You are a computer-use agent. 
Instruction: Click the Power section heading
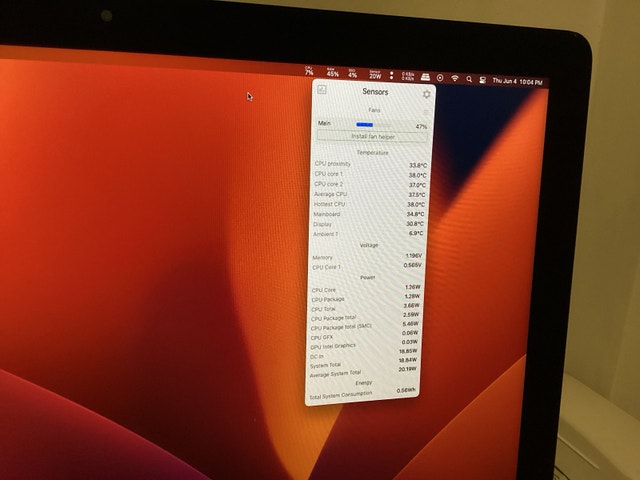(367, 278)
